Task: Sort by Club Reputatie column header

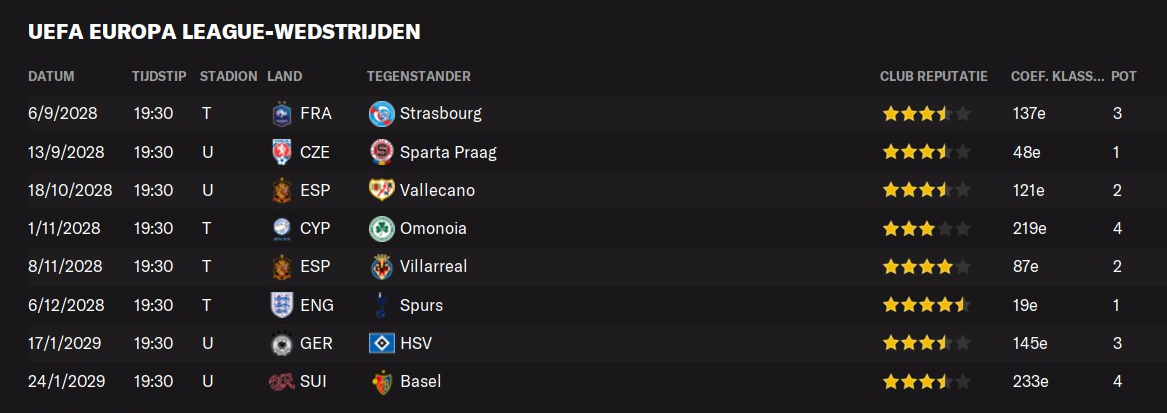Action: (x=933, y=77)
